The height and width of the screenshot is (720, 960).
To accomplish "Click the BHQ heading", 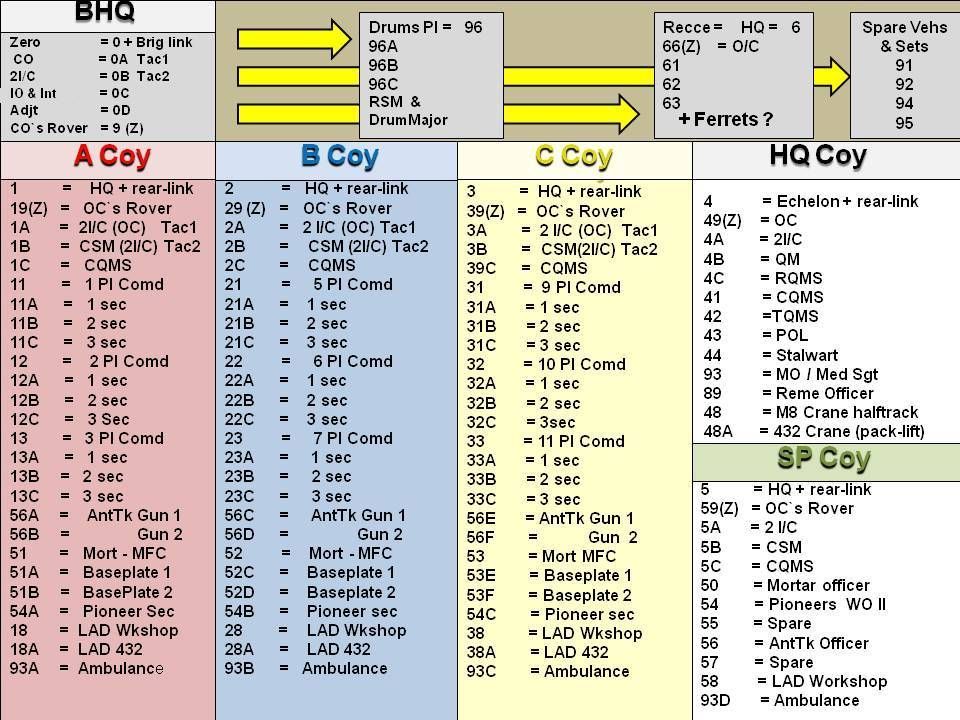I will (x=105, y=11).
